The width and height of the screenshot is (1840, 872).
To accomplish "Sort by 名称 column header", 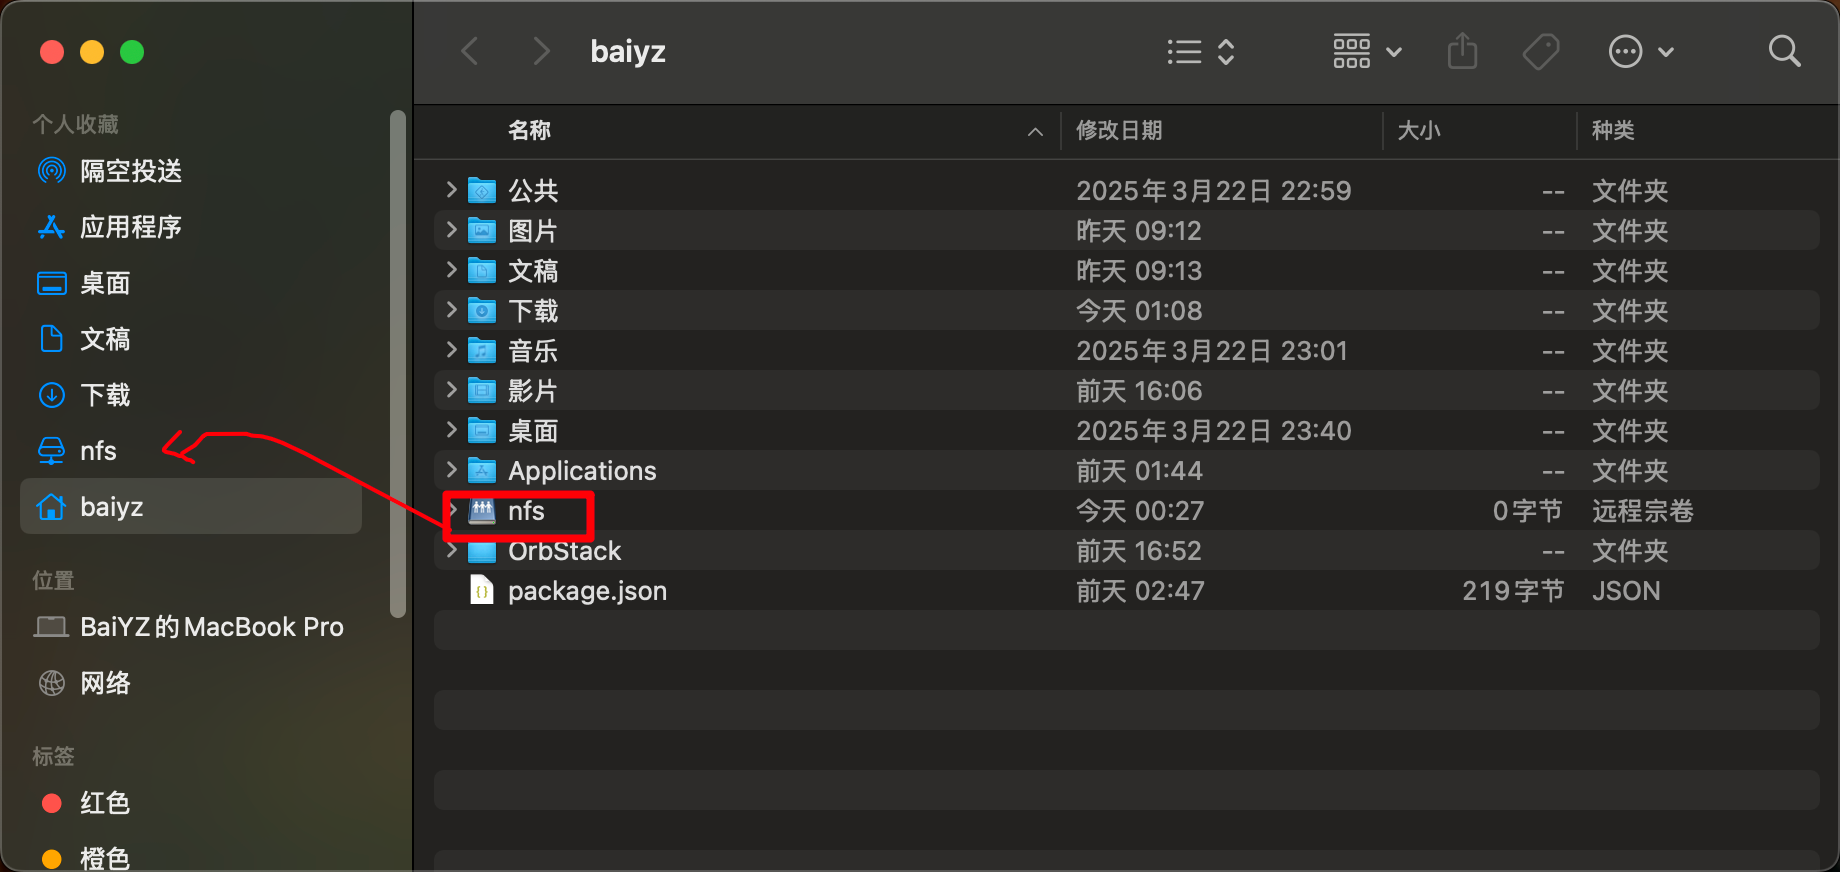I will (530, 131).
